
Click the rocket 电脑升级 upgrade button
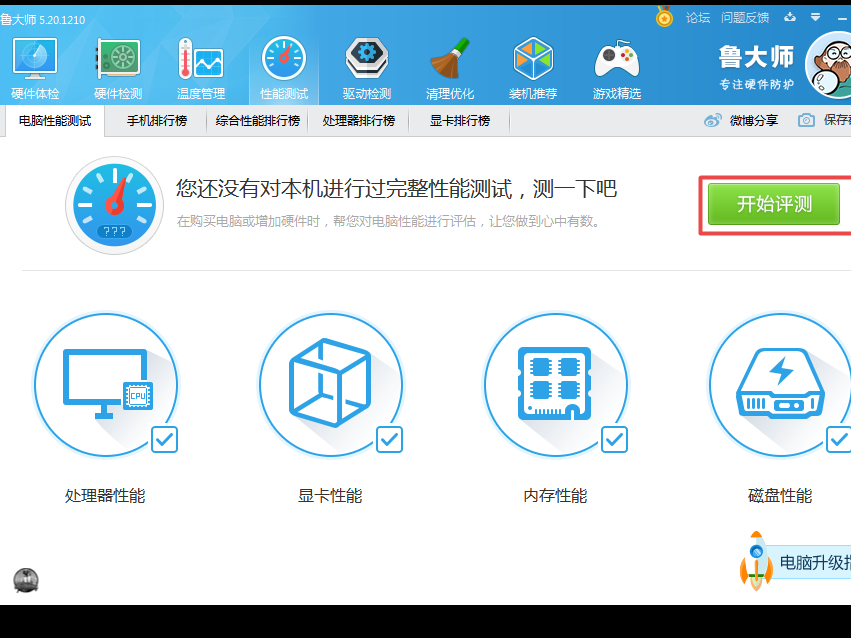click(x=796, y=562)
